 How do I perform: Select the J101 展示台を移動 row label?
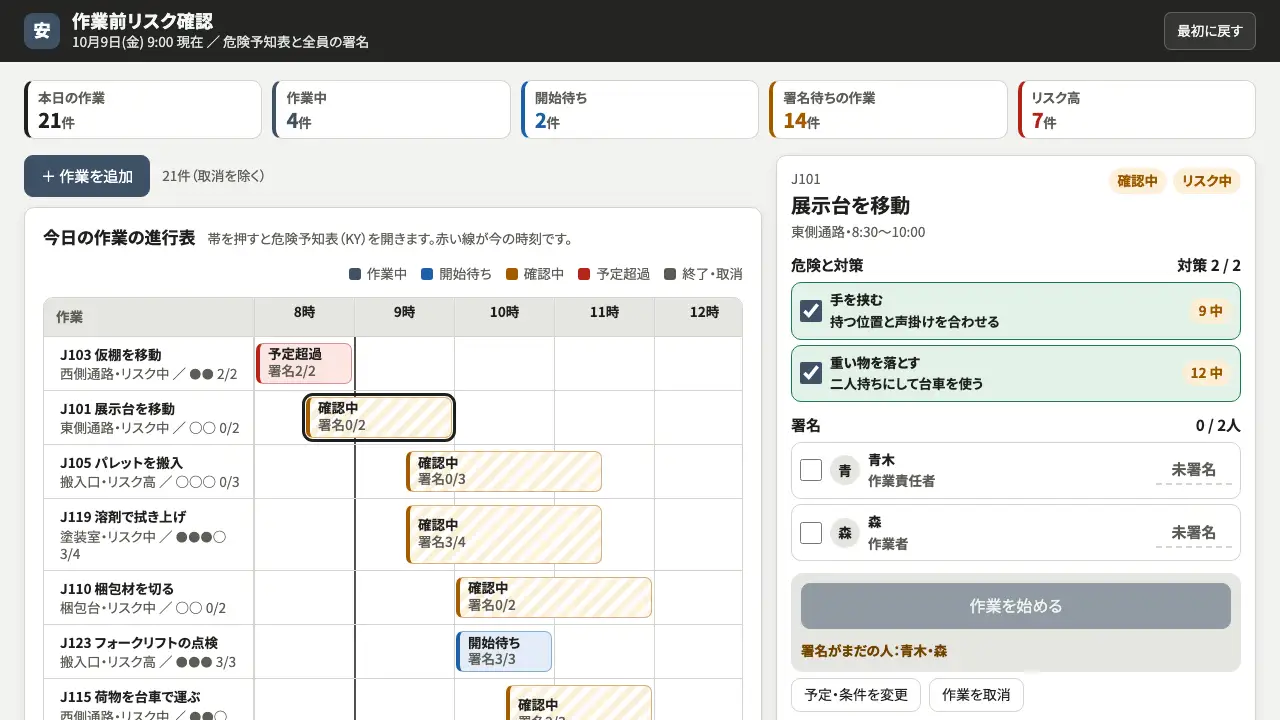[x=149, y=418]
